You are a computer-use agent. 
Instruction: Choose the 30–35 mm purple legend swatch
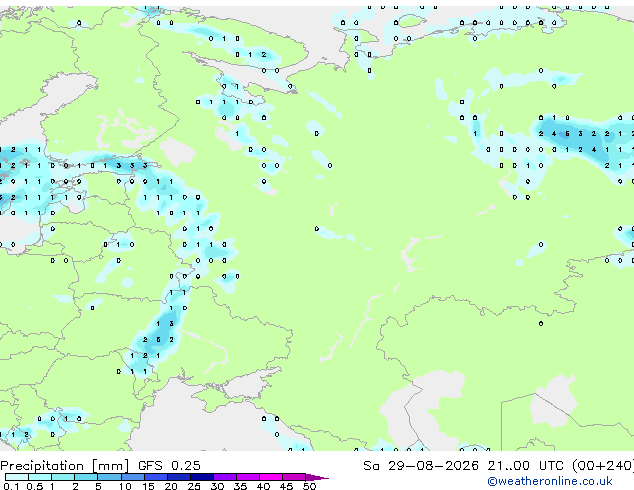click(225, 477)
